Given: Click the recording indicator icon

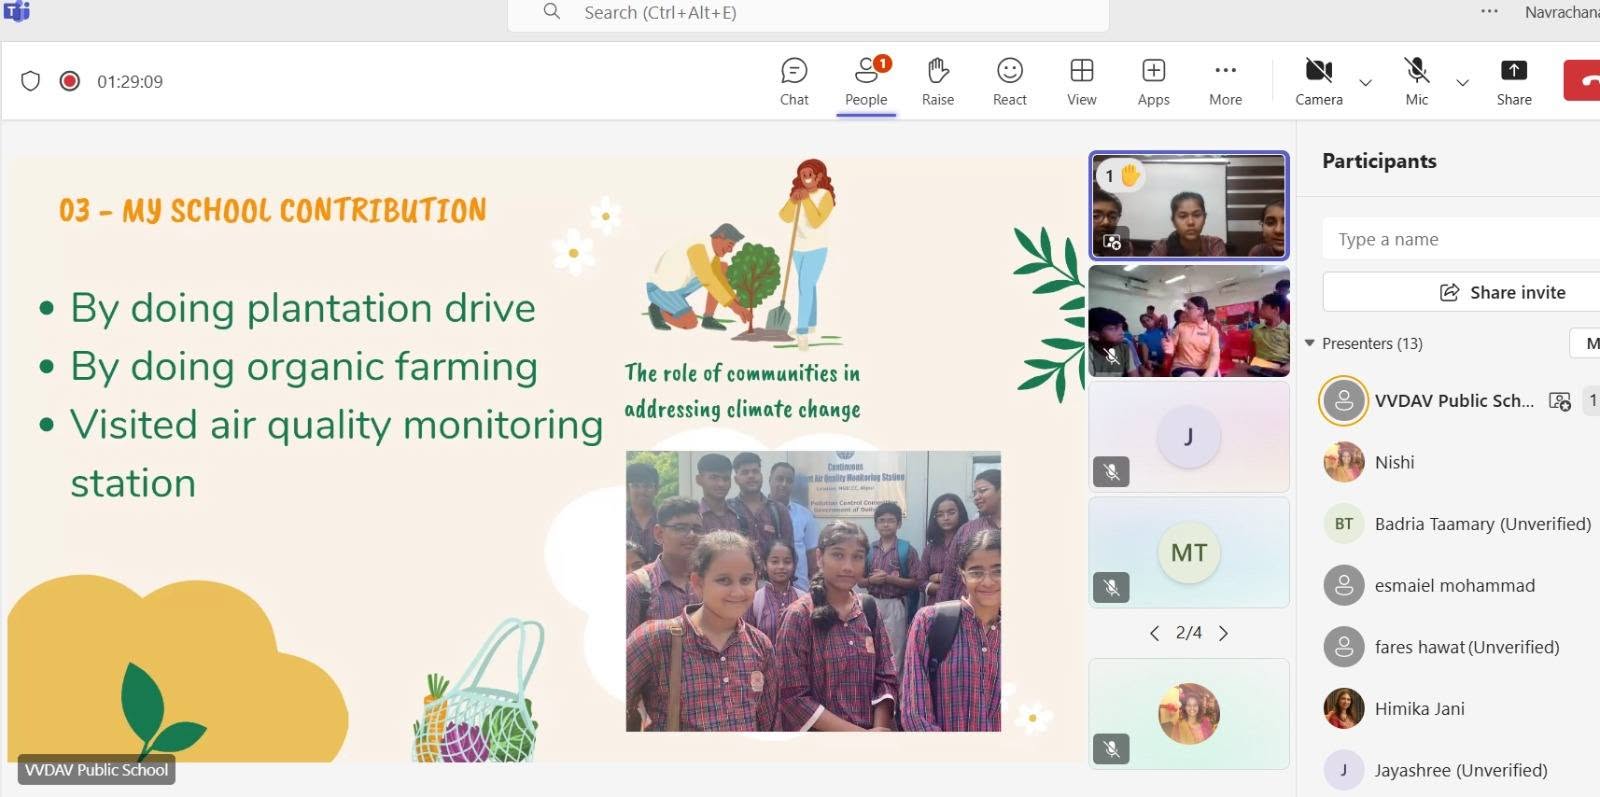Looking at the screenshot, I should (69, 81).
